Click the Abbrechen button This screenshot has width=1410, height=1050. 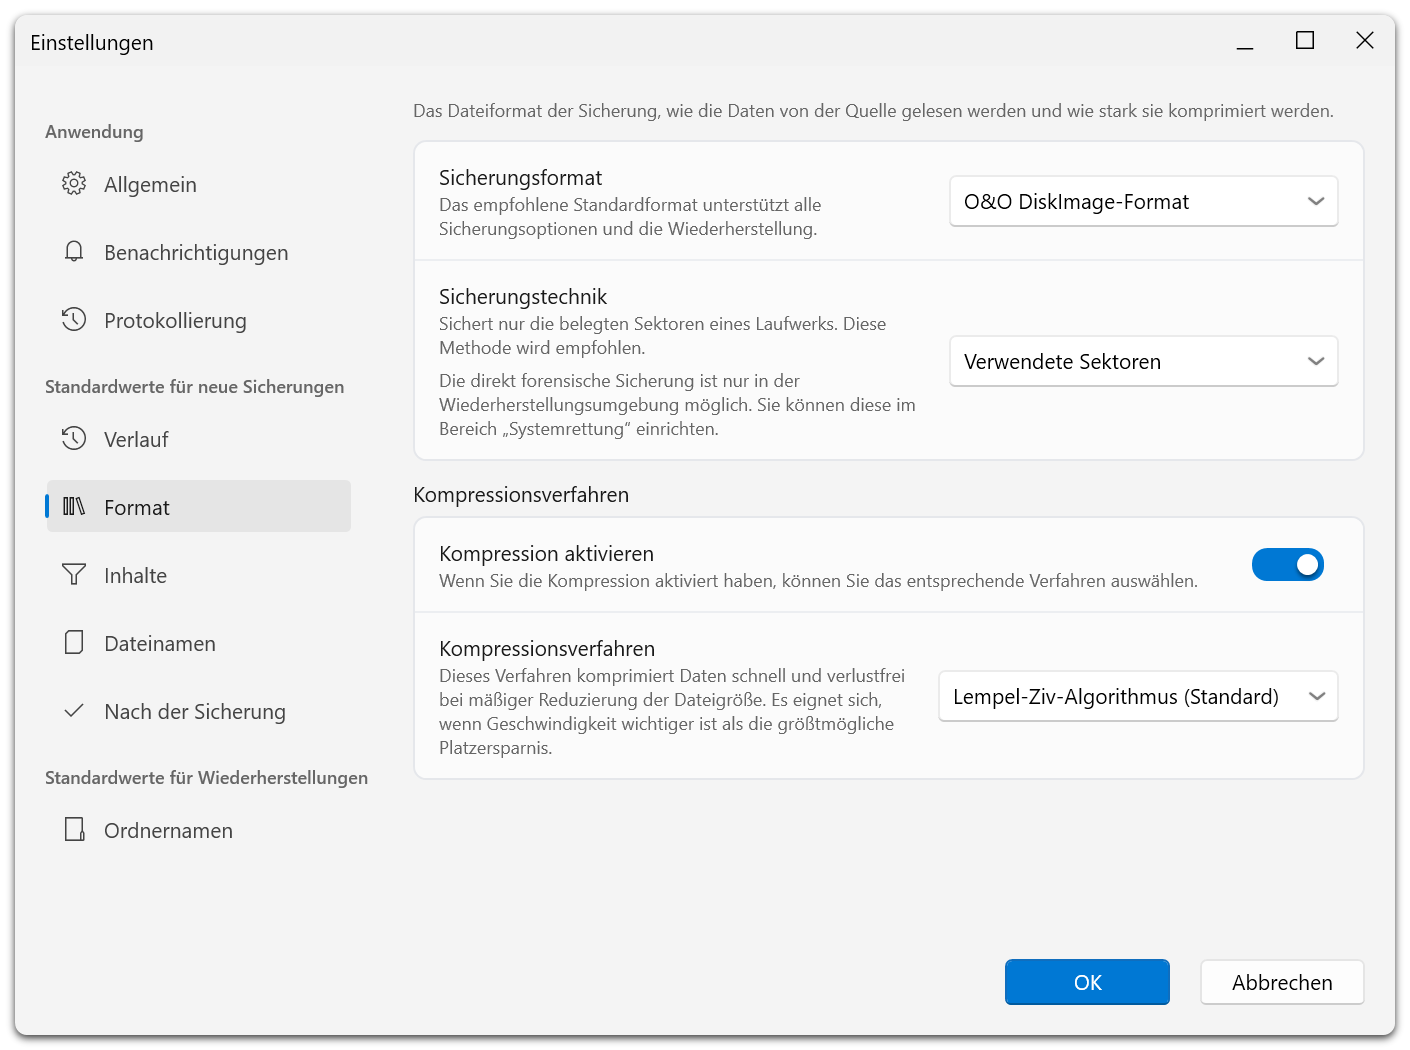(x=1282, y=982)
